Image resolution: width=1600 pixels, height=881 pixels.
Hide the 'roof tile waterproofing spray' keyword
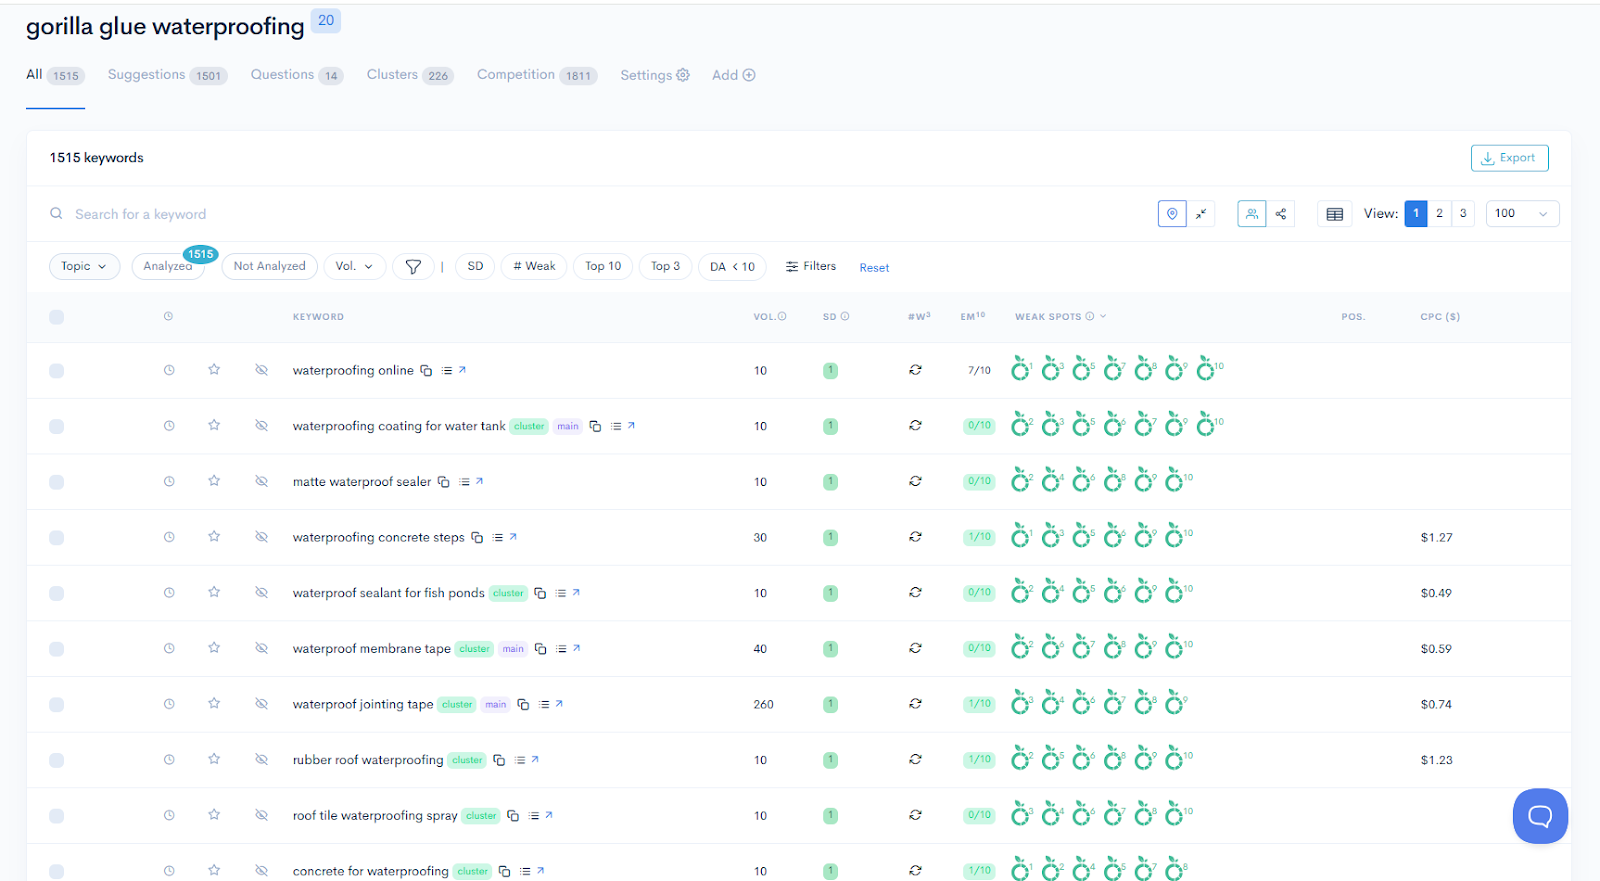(x=261, y=815)
